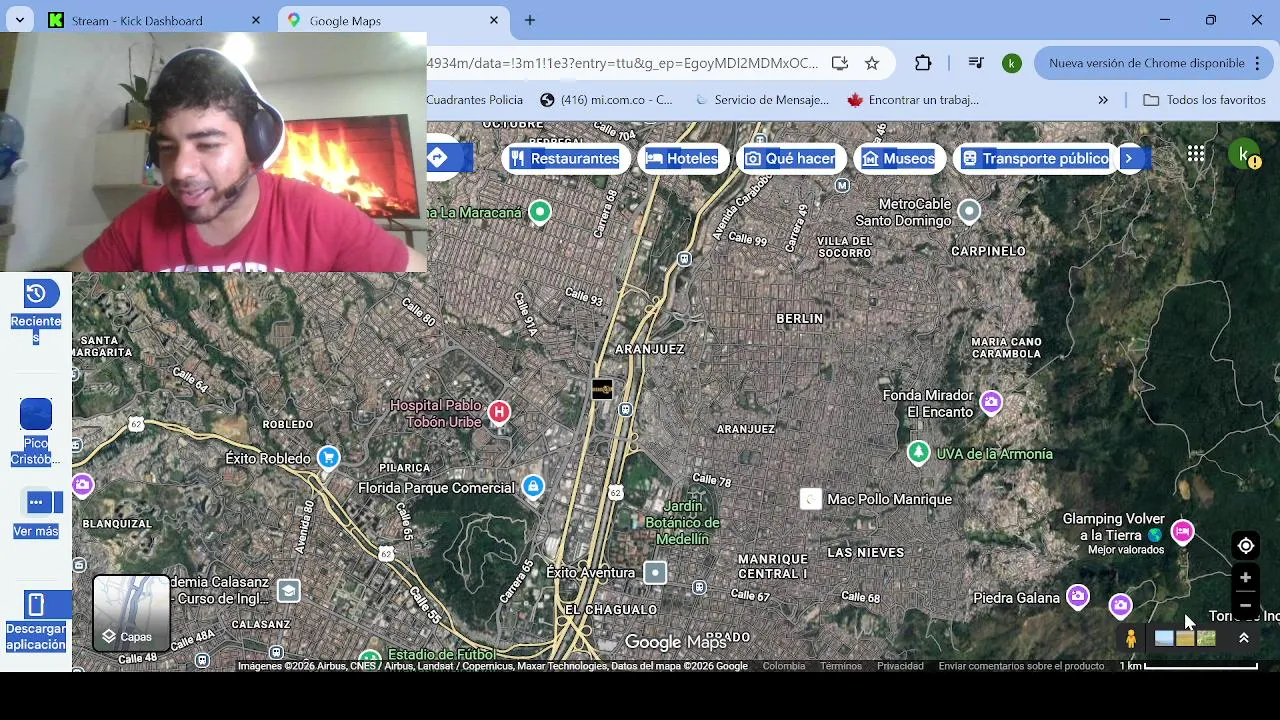Open the Jardín Botánico de Medellín label
Viewport: 1280px width, 720px height.
[682, 522]
